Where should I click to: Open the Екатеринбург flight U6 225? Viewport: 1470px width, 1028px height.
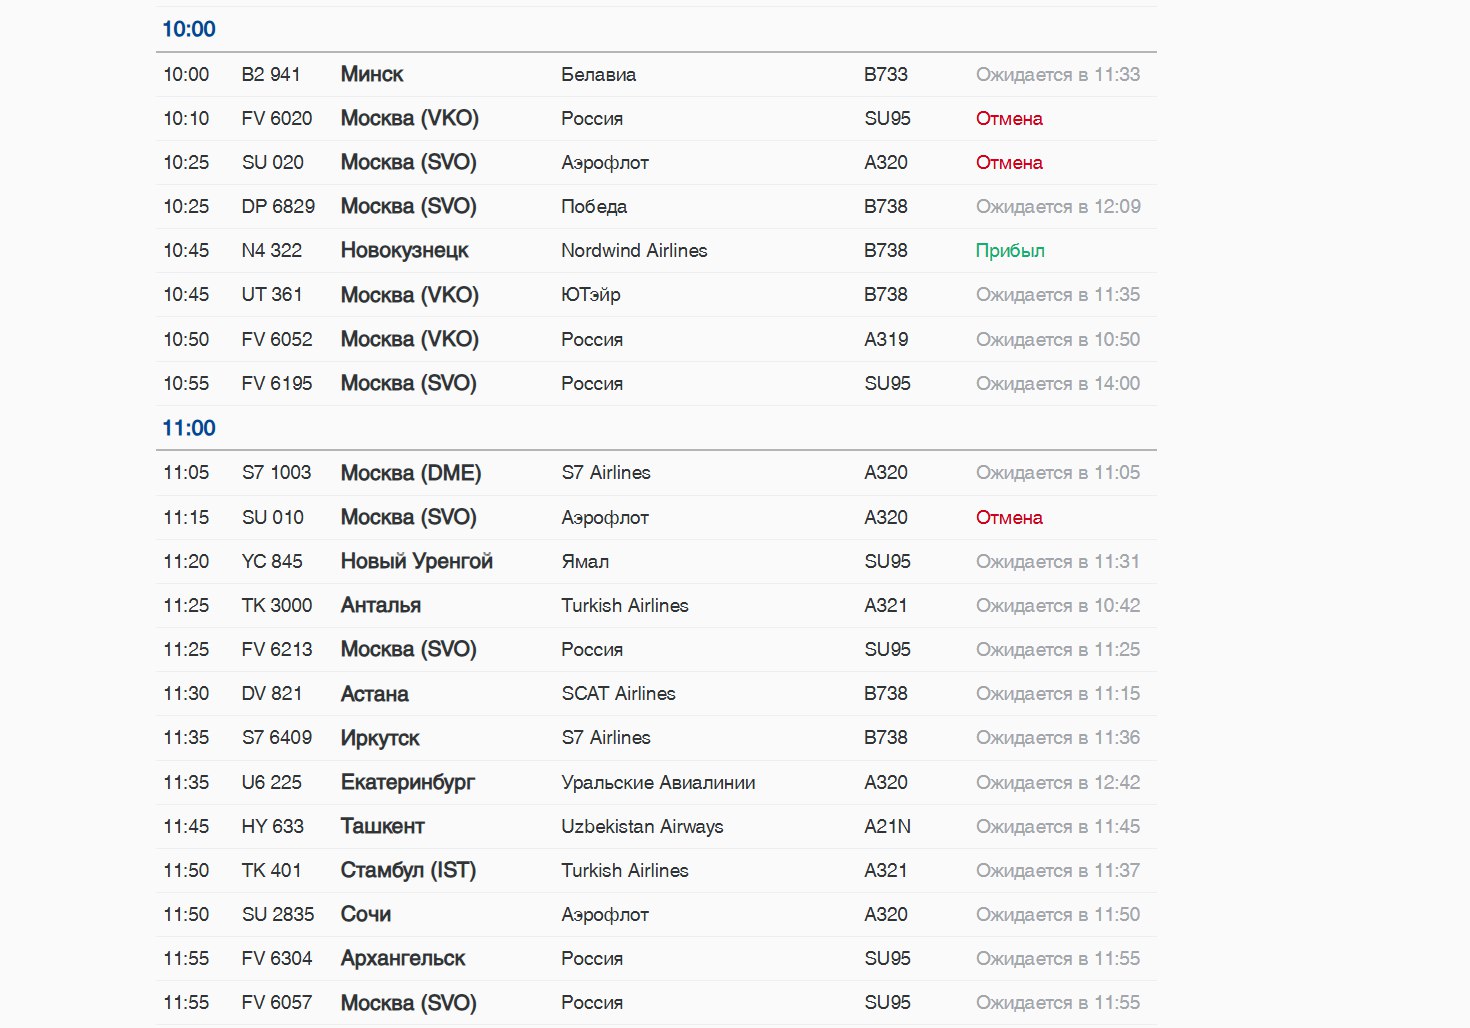[x=656, y=782]
